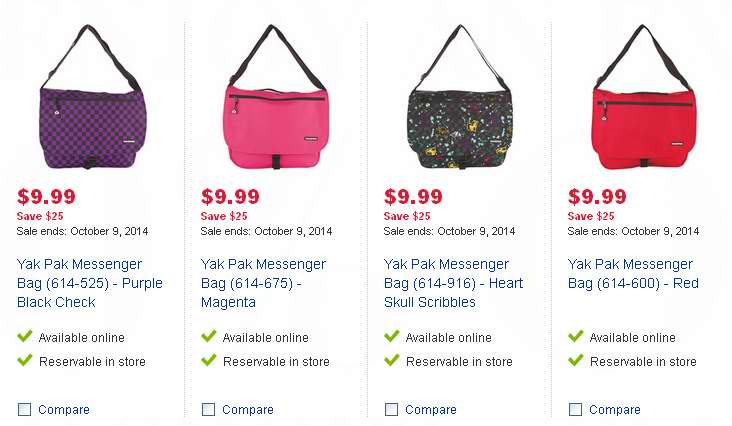
Task: Open Yak Pak (614-916) Heart Skull Scribbles link
Action: (x=453, y=283)
